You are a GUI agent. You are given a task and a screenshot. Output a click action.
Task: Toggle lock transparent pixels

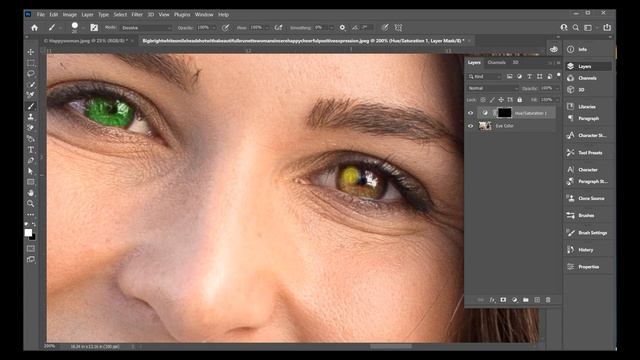[483, 100]
